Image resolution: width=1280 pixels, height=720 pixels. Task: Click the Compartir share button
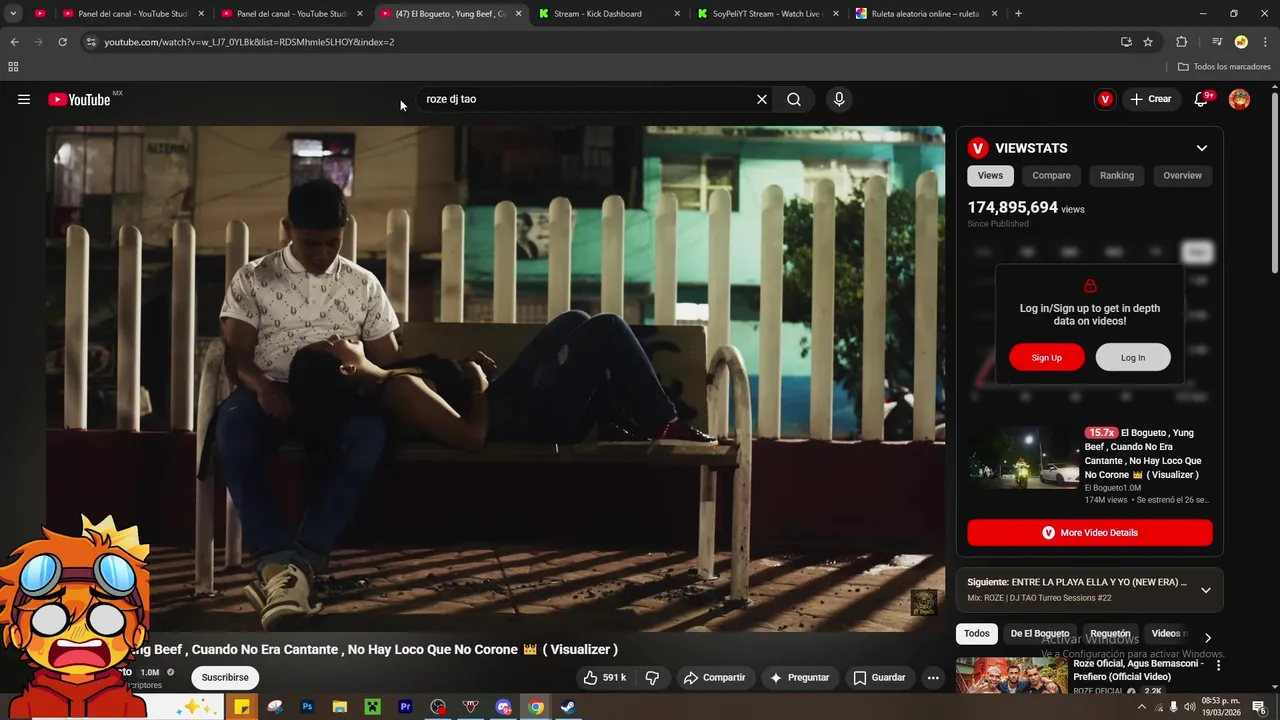[714, 677]
